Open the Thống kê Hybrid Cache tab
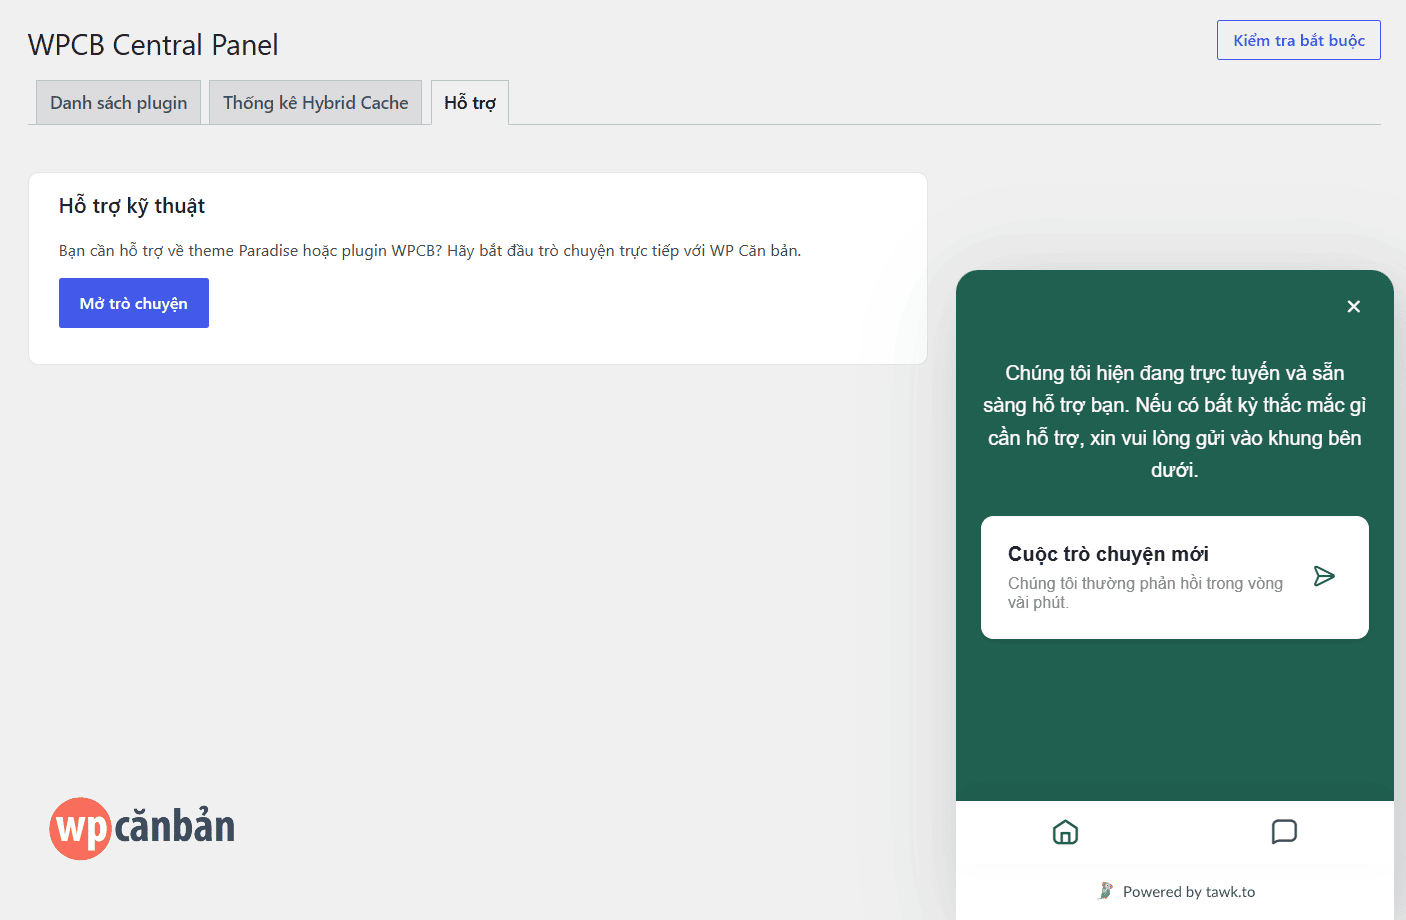 tap(315, 103)
